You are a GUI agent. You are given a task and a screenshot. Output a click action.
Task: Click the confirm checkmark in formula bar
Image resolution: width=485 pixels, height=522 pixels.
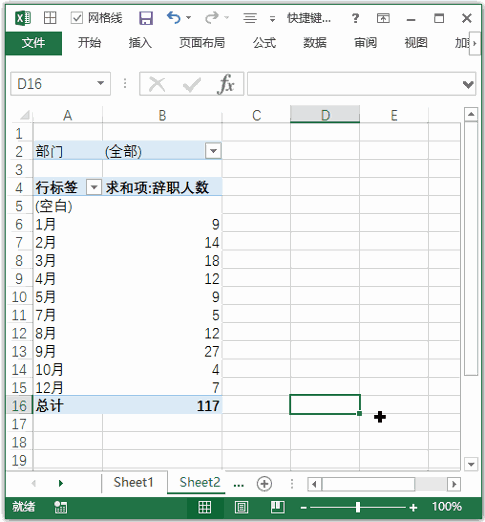click(x=192, y=85)
